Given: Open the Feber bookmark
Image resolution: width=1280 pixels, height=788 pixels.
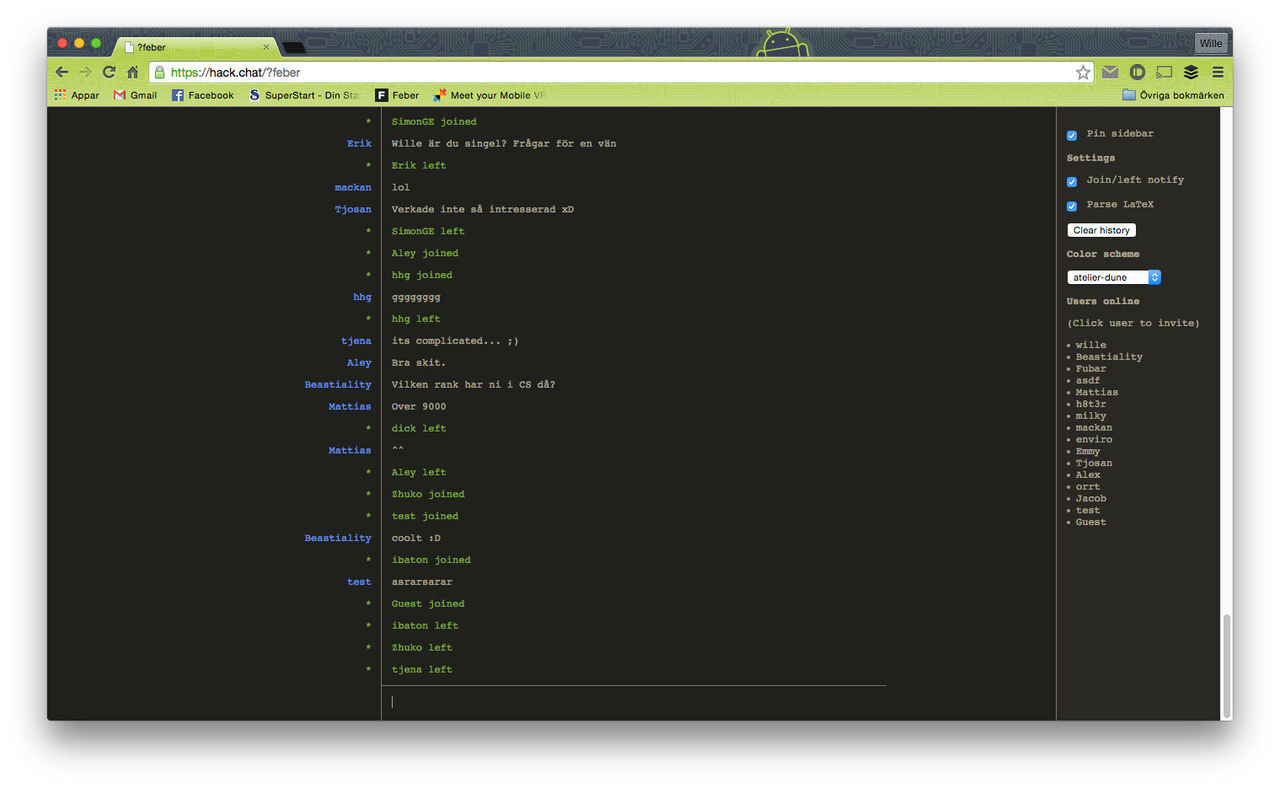Looking at the screenshot, I should 397,95.
